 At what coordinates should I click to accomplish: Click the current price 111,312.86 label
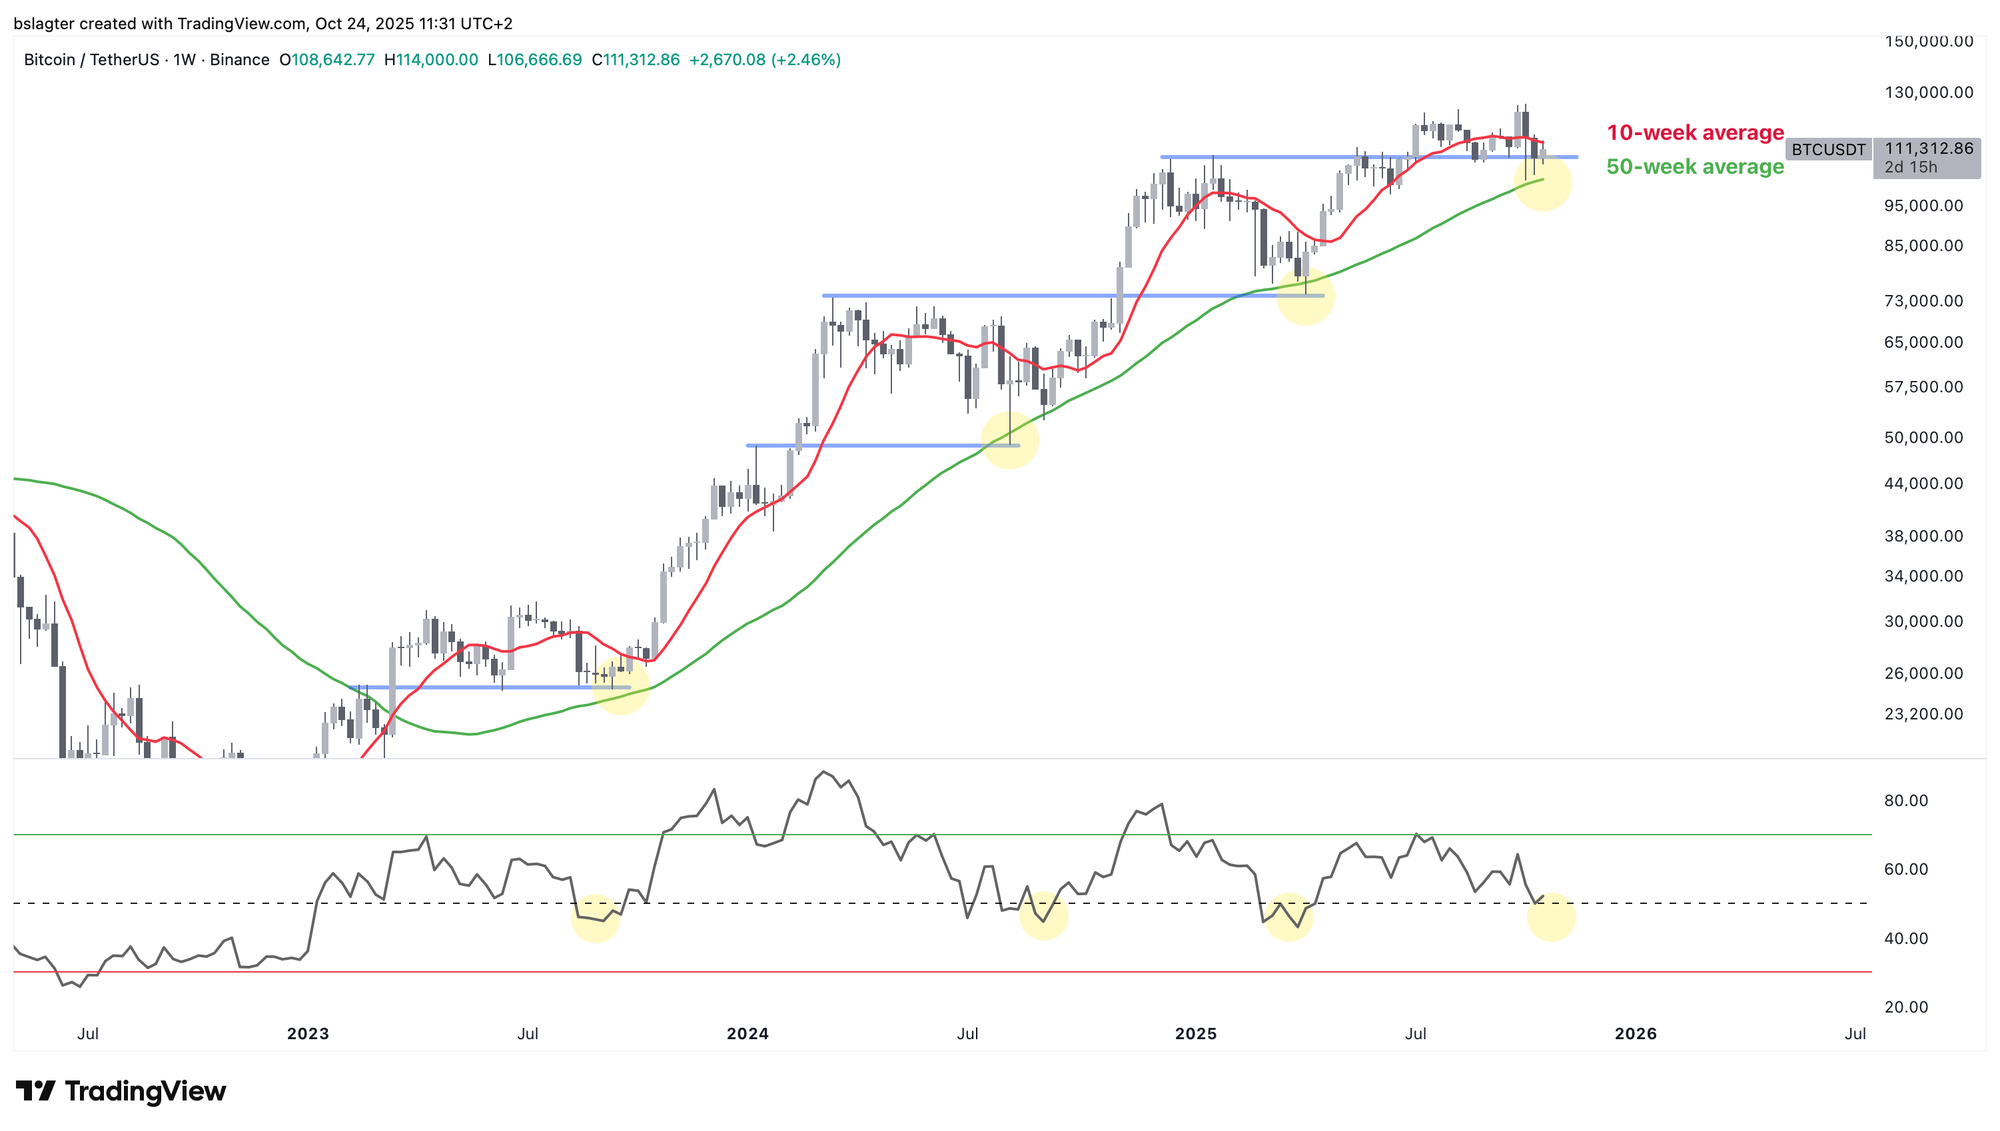coord(1928,149)
